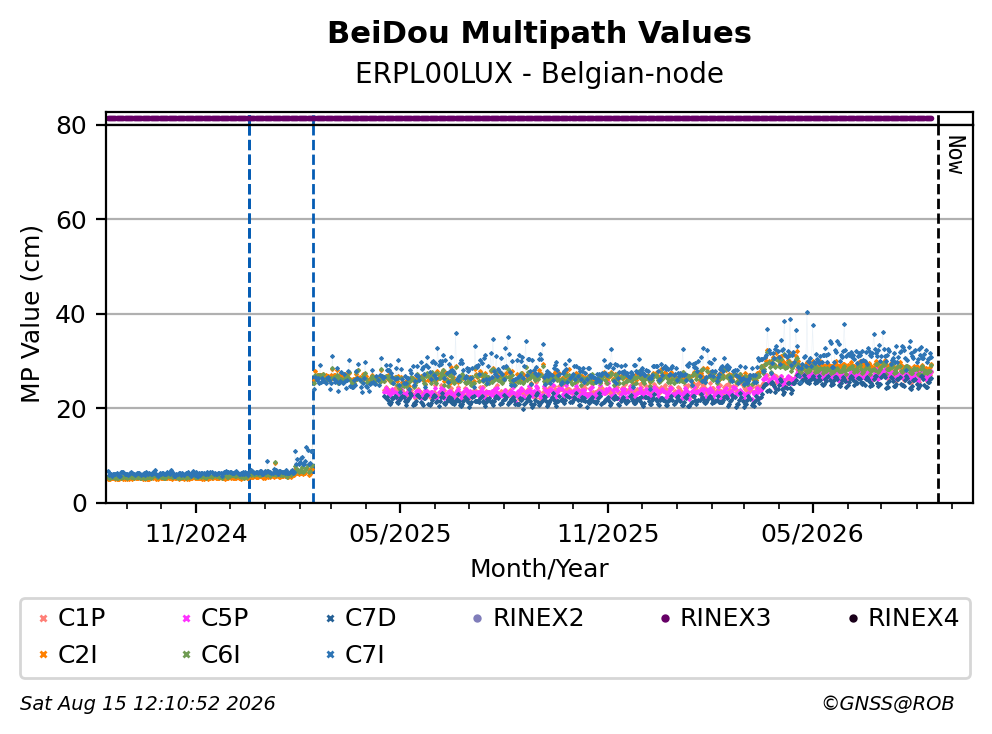Viewport: 992px width, 734px height.
Task: Click the 20 y-axis tick label
Action: point(71,409)
